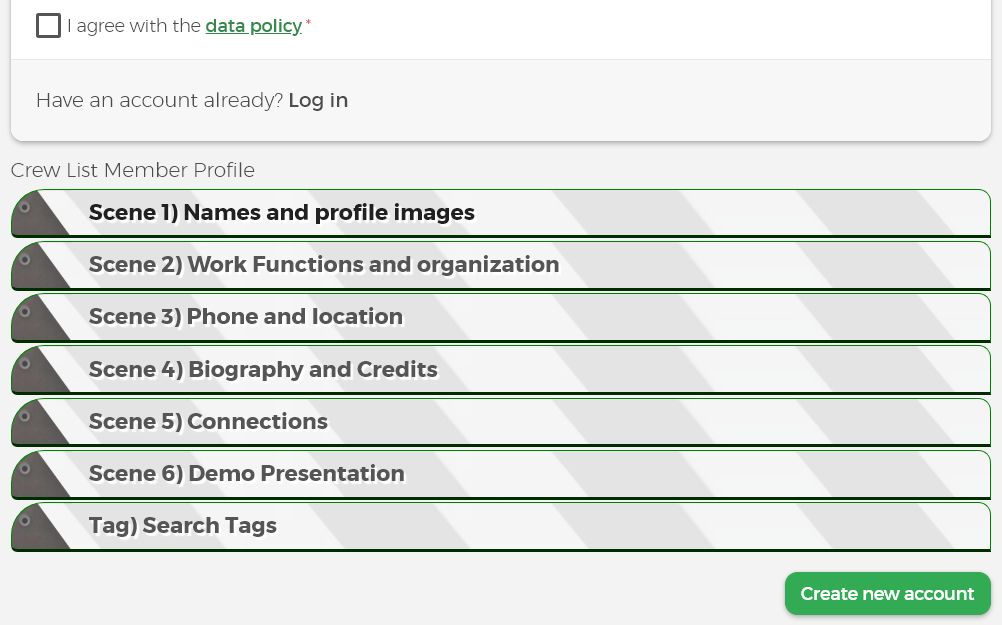This screenshot has height=625, width=1002.
Task: Enable the data policy agreement checkbox
Action: tap(48, 25)
